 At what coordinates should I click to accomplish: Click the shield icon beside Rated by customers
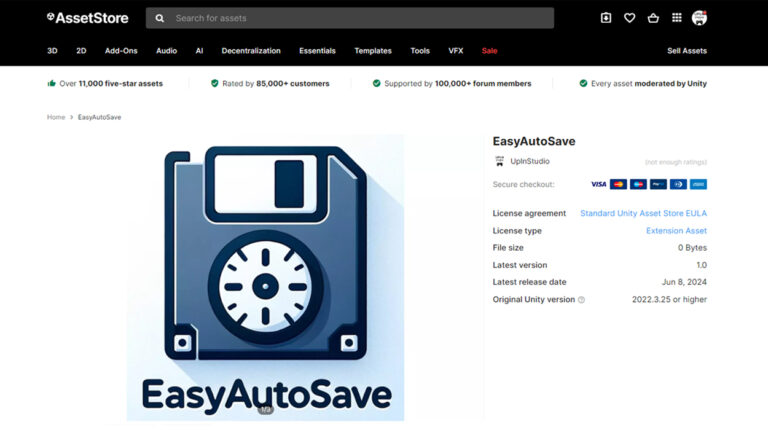[x=215, y=83]
